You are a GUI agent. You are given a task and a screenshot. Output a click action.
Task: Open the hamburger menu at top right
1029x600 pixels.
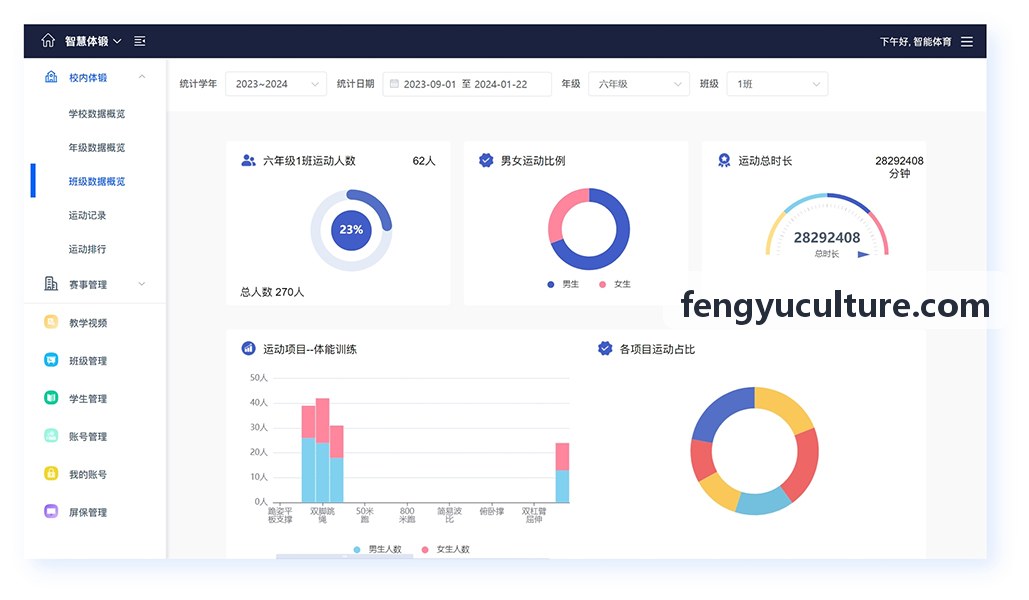[x=967, y=41]
